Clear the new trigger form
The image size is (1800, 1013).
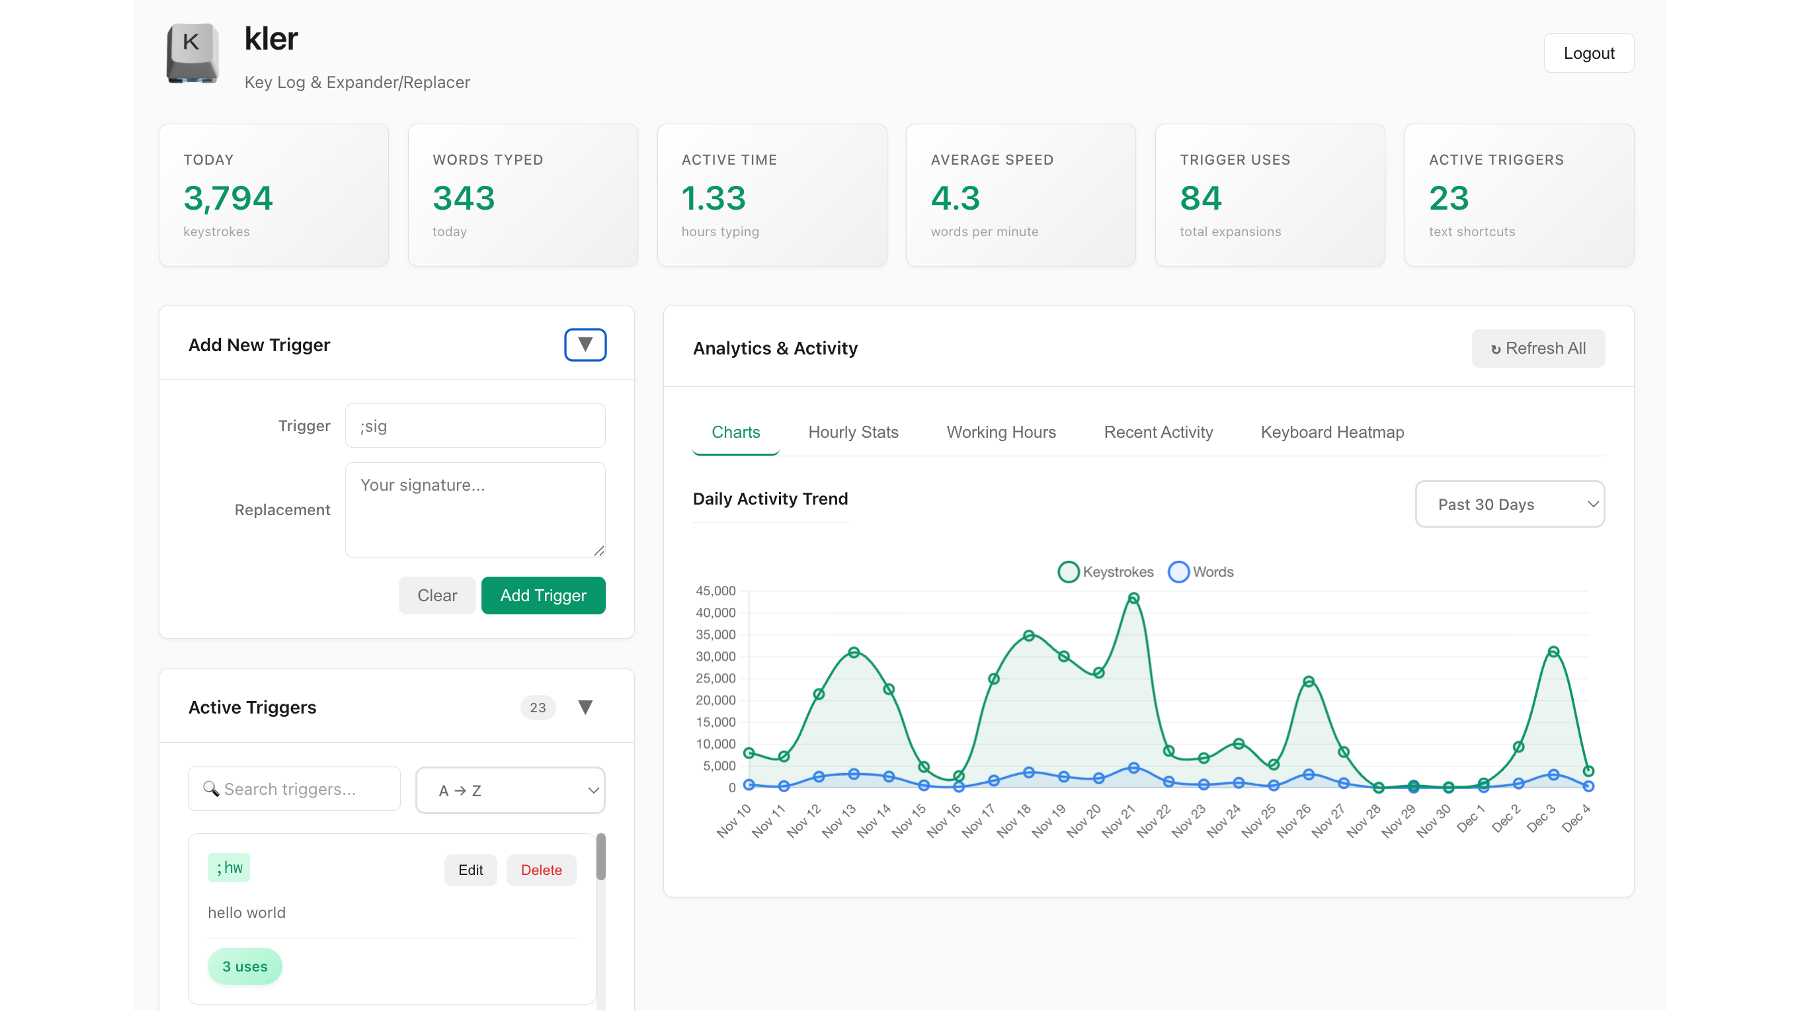(437, 596)
